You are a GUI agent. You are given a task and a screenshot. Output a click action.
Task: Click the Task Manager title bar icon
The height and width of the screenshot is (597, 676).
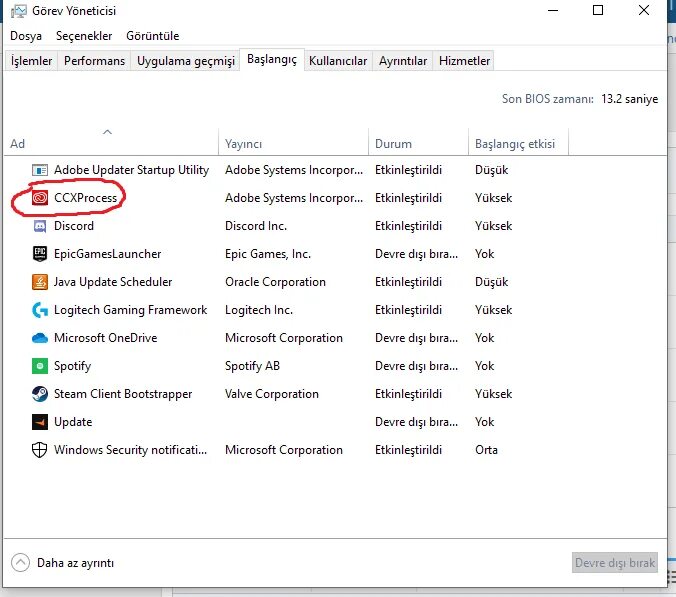(x=19, y=11)
